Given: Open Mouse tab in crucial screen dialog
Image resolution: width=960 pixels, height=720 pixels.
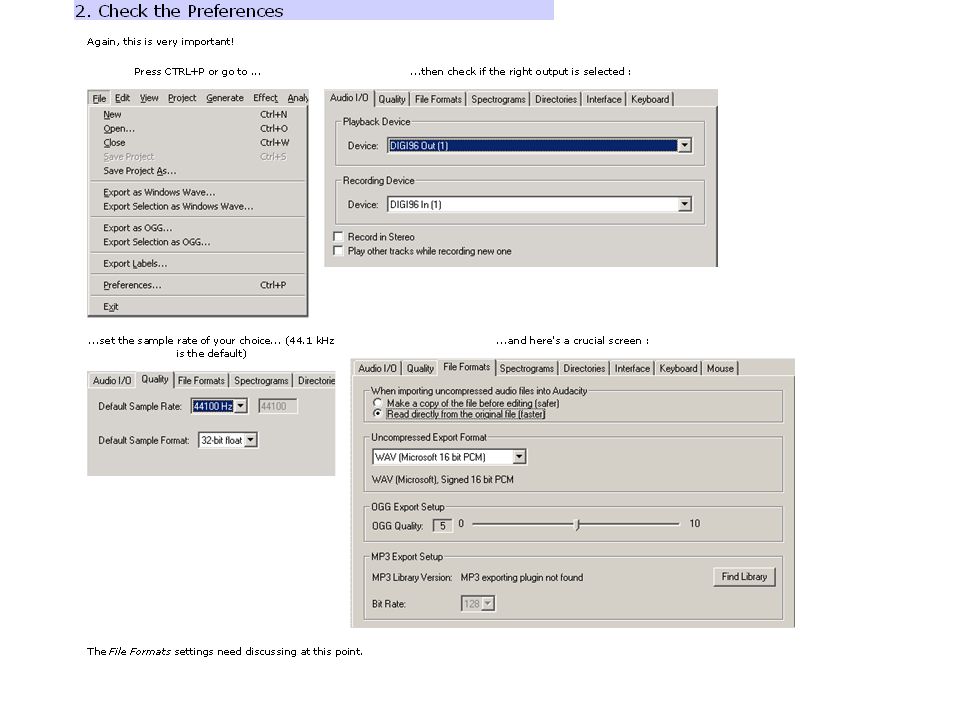Looking at the screenshot, I should (720, 369).
